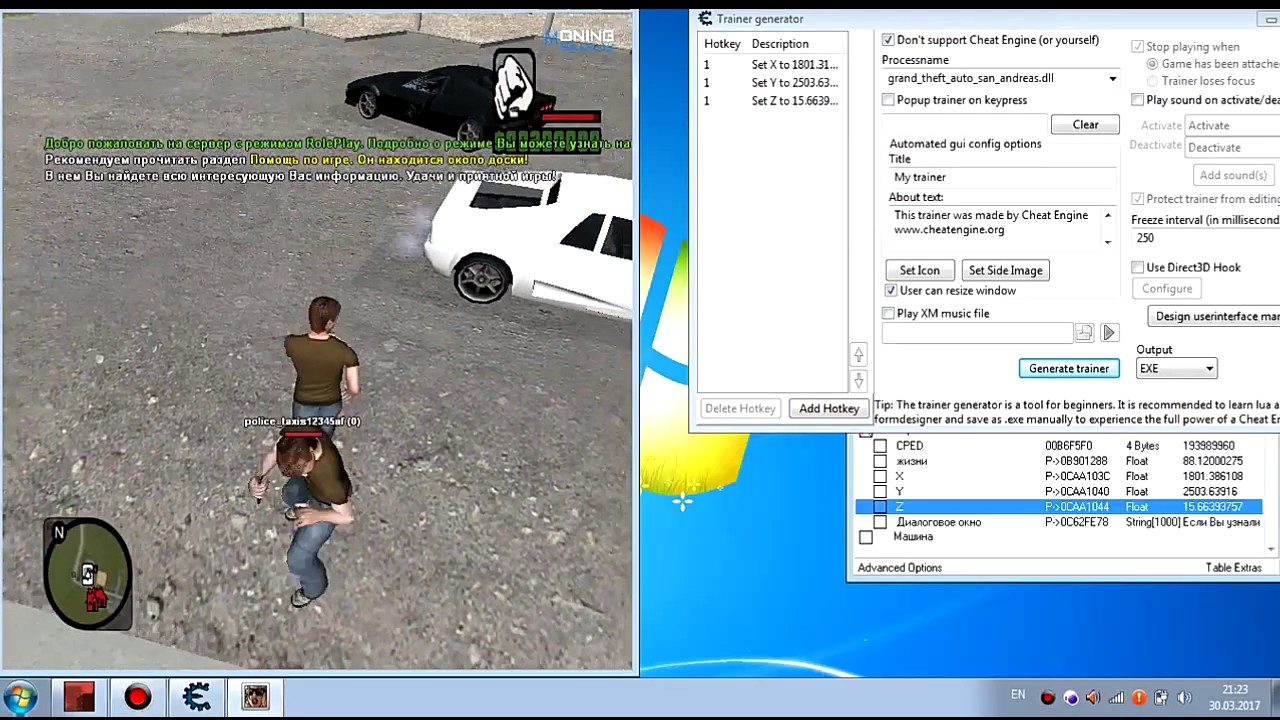Viewport: 1280px width, 720px height.
Task: Click the CPED address 00B6F5F0
Action: (x=1069, y=446)
